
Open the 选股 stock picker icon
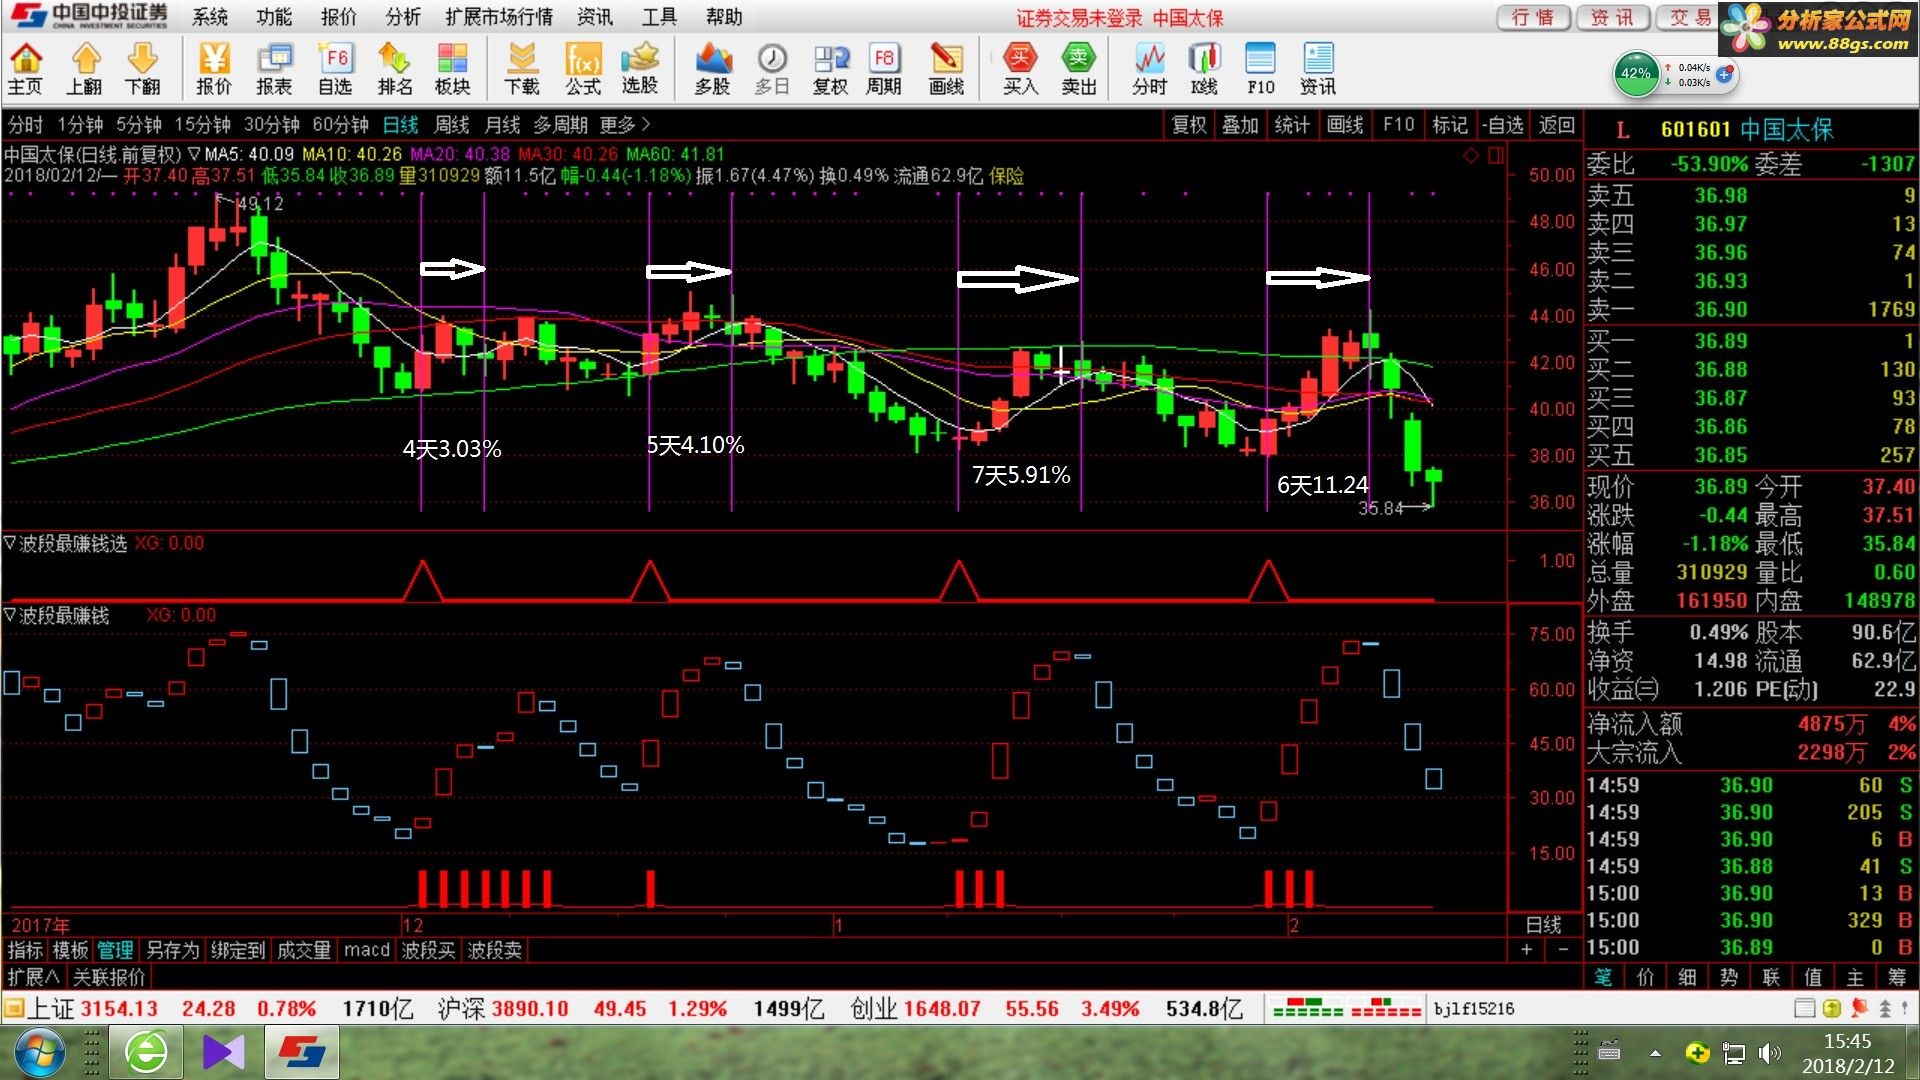click(x=640, y=69)
